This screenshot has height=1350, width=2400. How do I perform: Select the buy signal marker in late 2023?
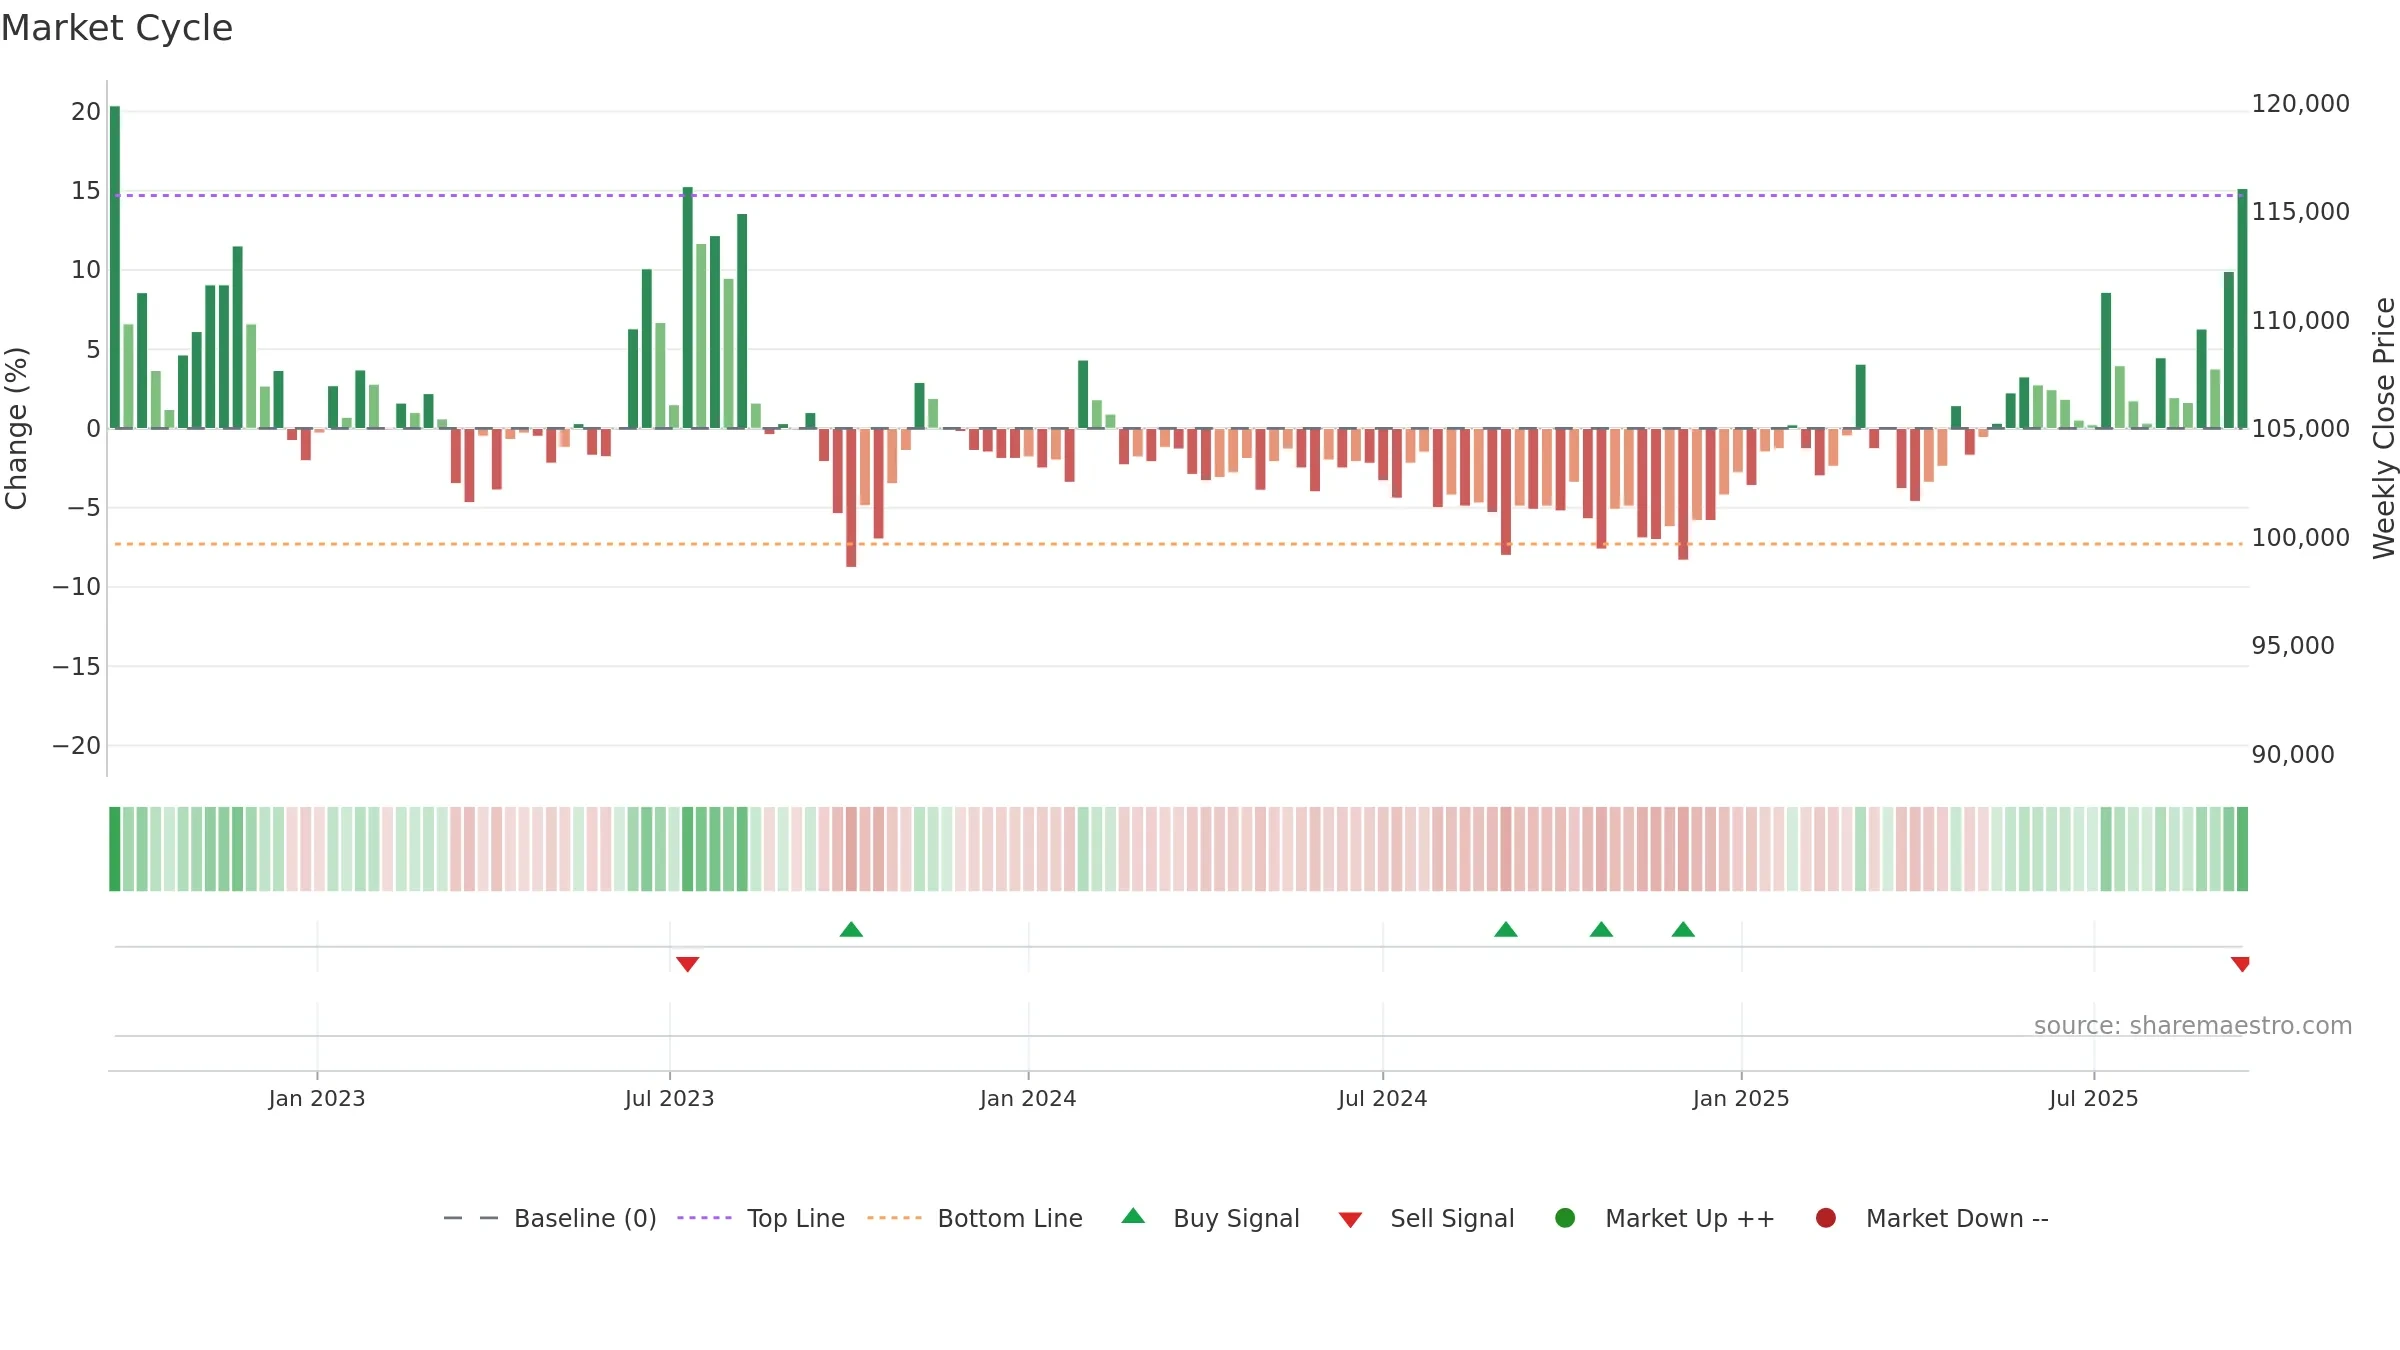(851, 929)
